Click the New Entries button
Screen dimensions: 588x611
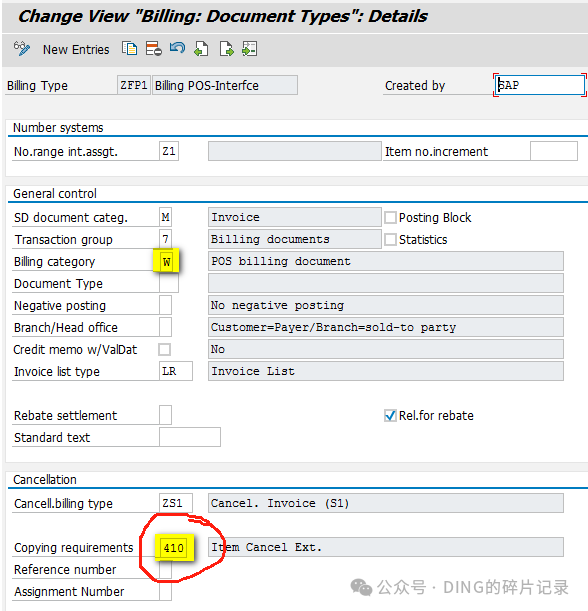76,50
